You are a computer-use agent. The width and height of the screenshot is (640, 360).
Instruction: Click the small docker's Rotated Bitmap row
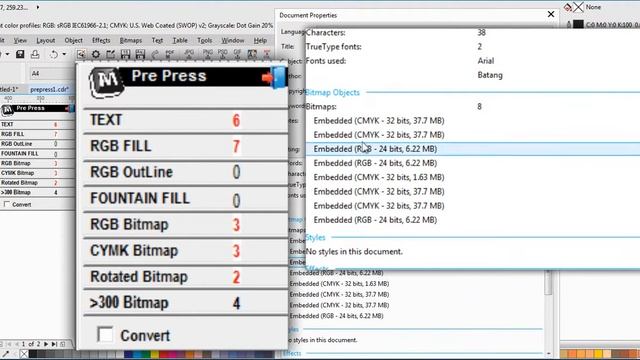[37, 182]
